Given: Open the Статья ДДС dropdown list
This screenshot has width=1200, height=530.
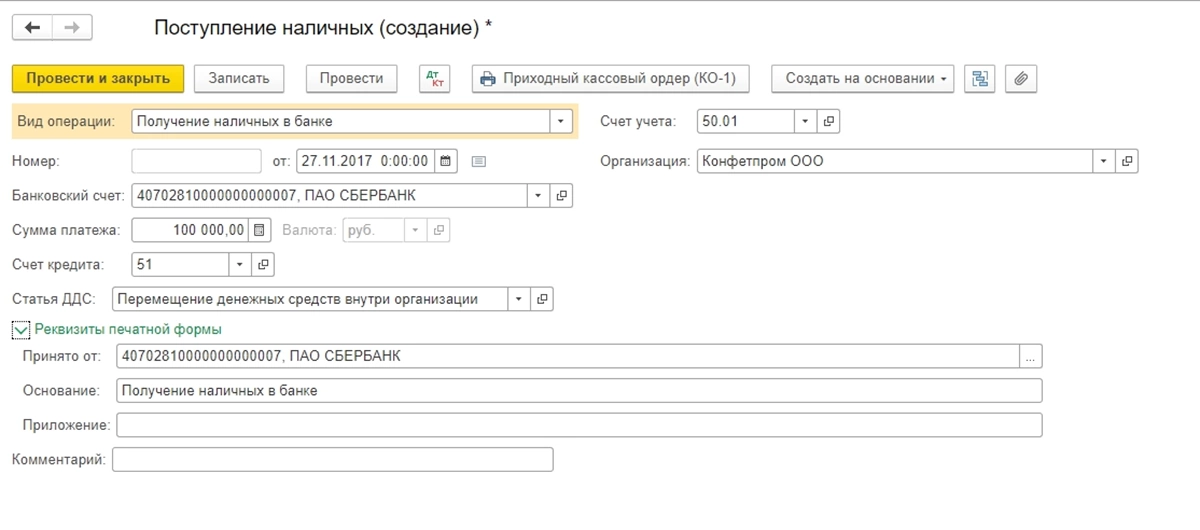Looking at the screenshot, I should point(519,299).
